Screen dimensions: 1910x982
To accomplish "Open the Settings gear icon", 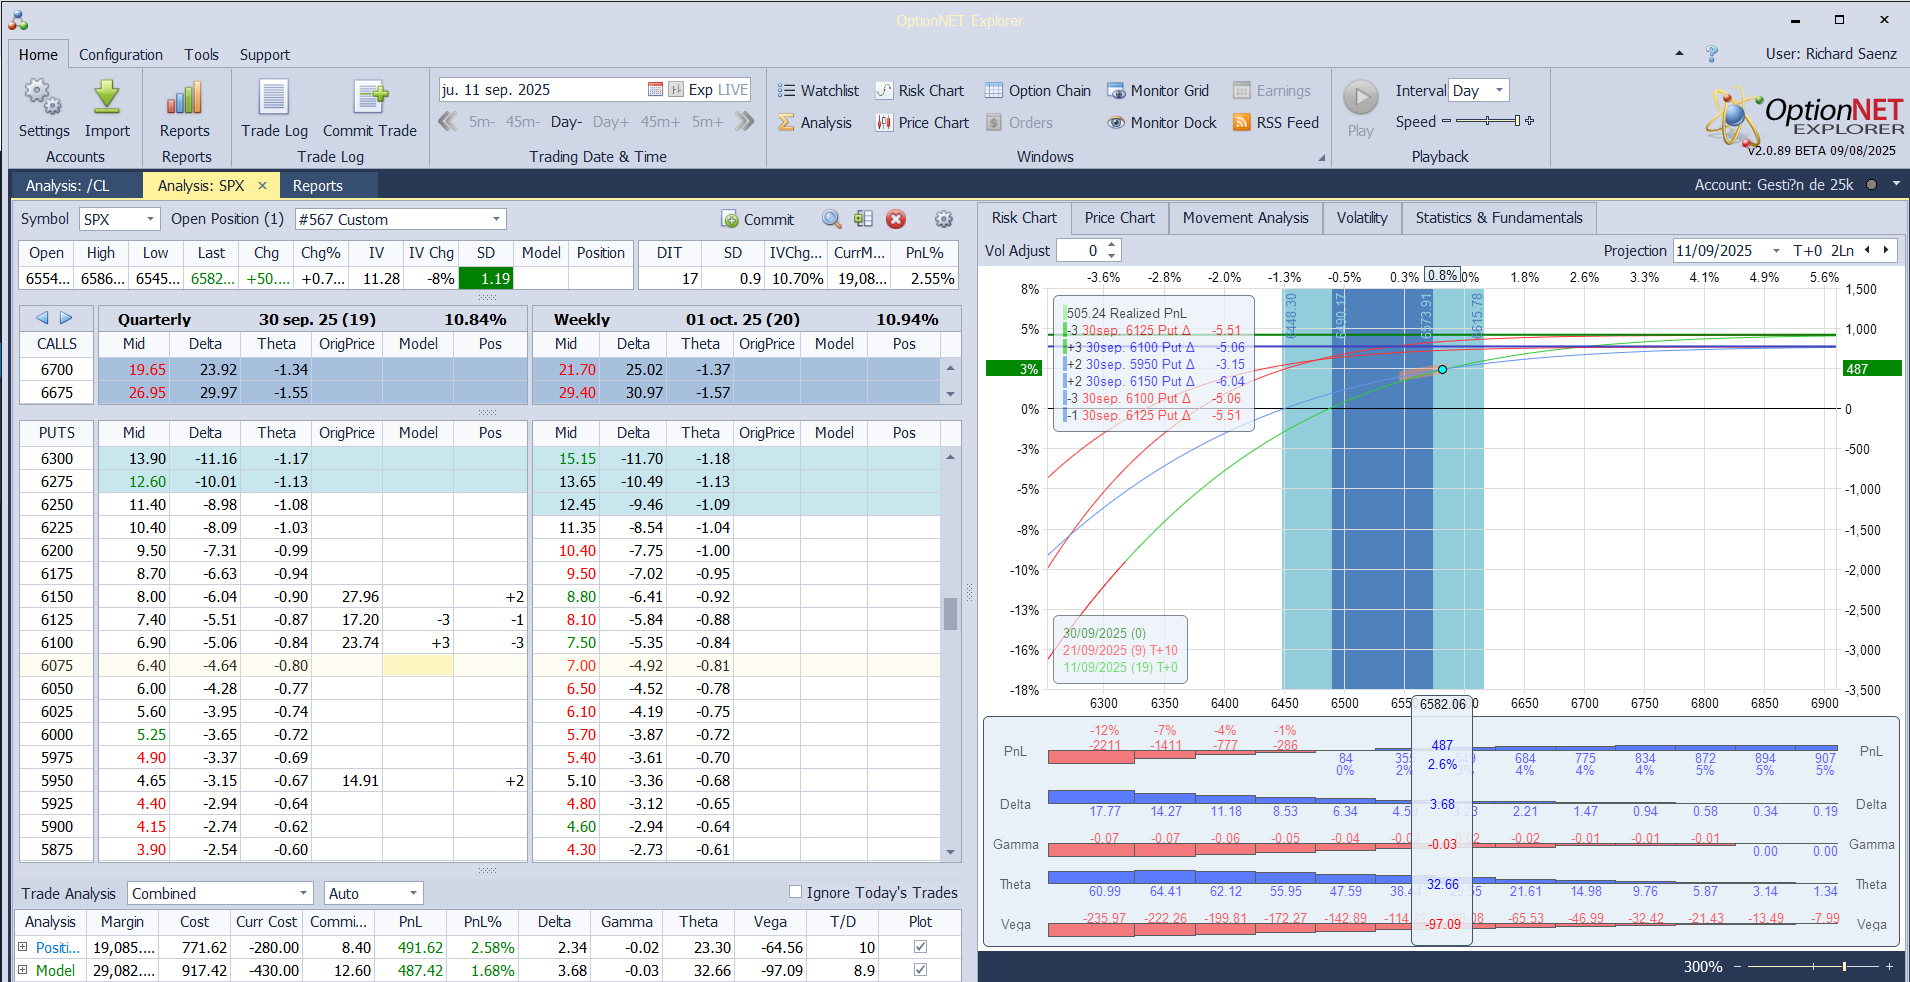I will pyautogui.click(x=43, y=98).
